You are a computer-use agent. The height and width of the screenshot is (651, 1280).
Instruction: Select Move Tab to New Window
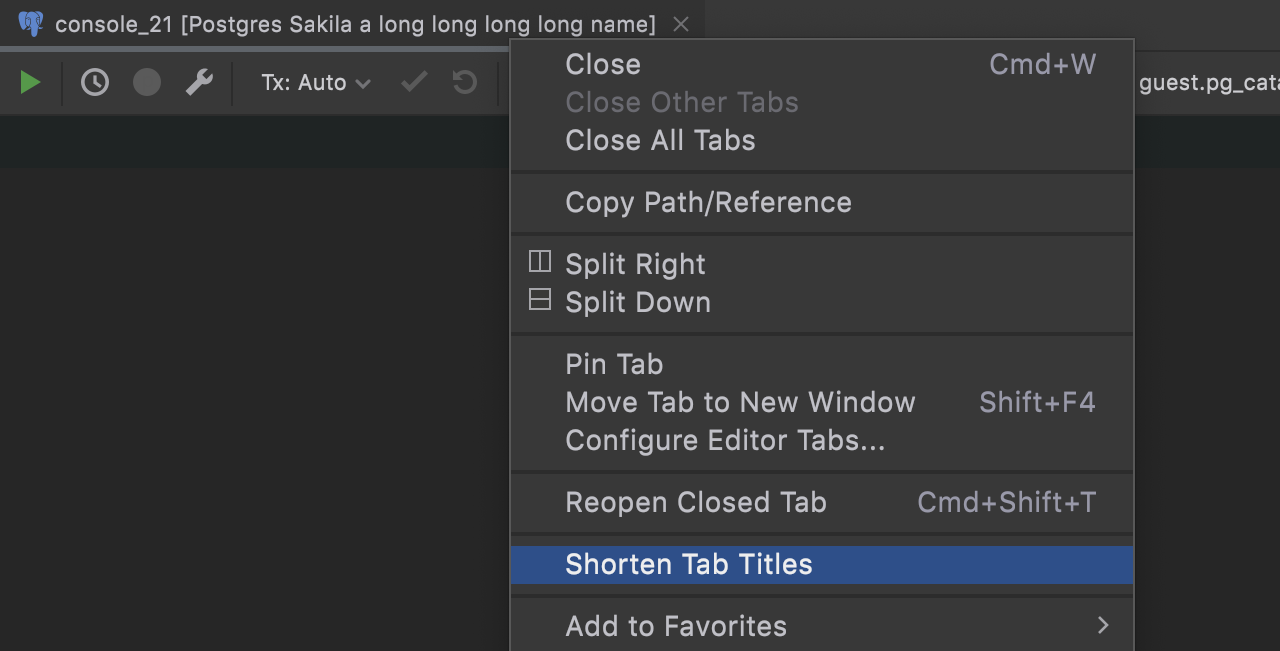click(x=740, y=402)
